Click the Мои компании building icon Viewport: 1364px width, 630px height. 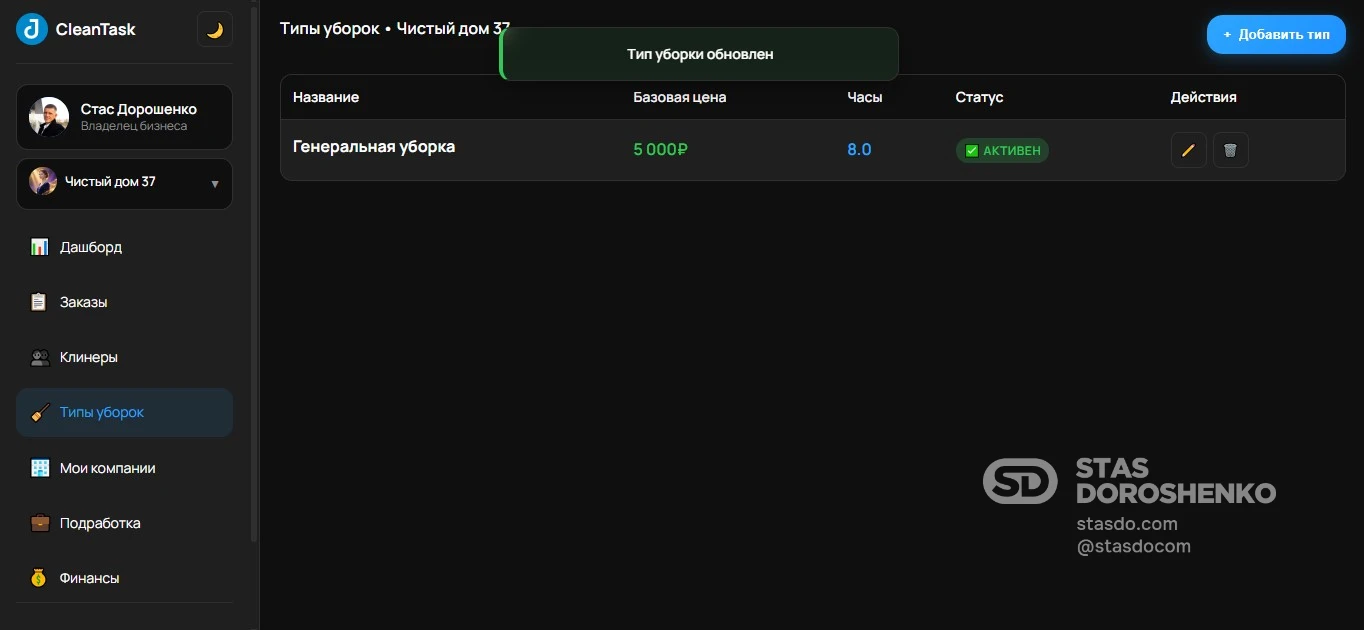[x=39, y=468]
